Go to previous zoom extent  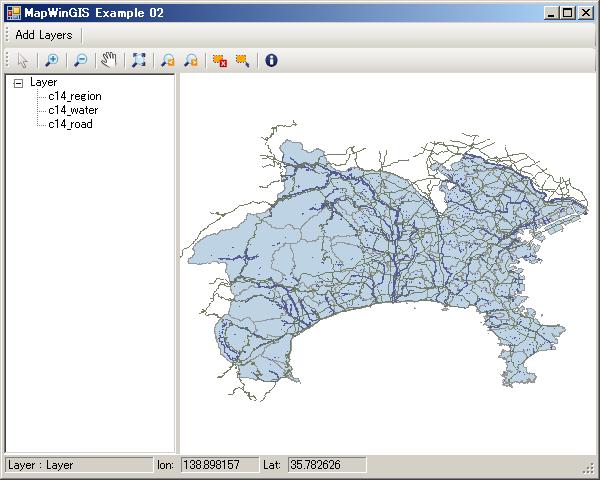pyautogui.click(x=167, y=60)
